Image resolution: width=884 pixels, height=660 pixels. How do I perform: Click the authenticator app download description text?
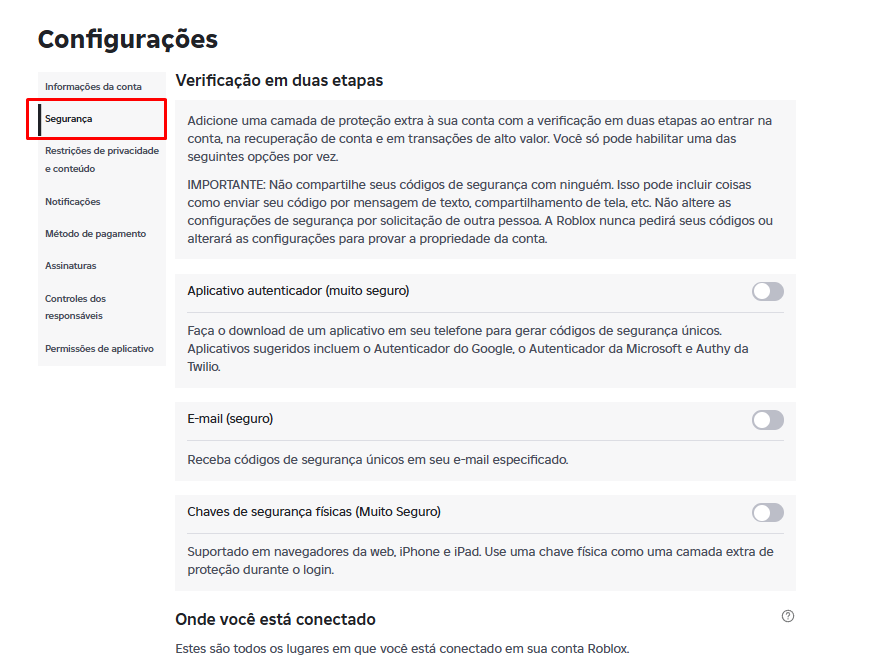click(468, 348)
